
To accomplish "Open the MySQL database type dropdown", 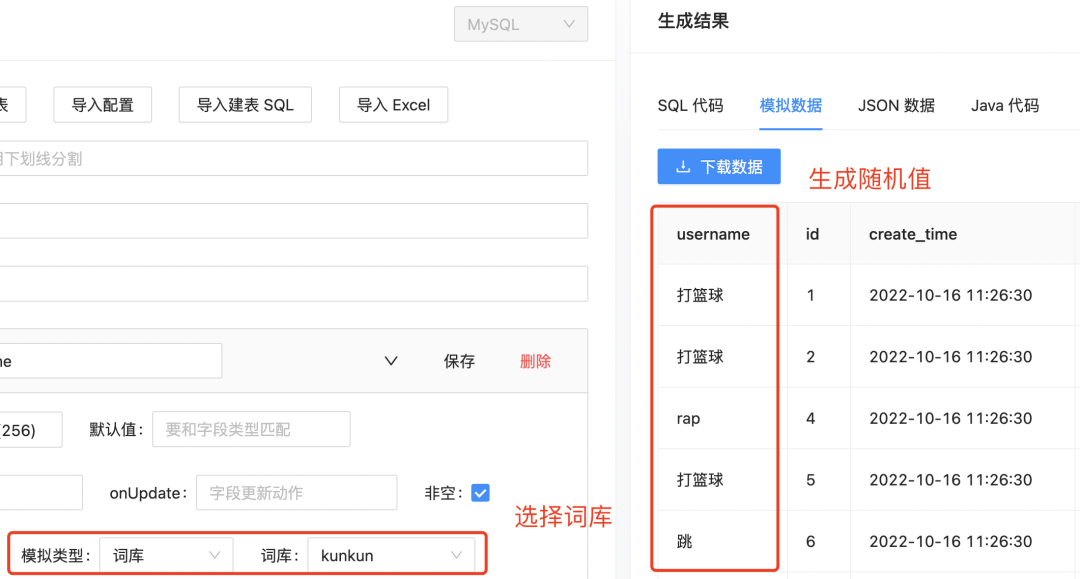I will click(x=521, y=25).
